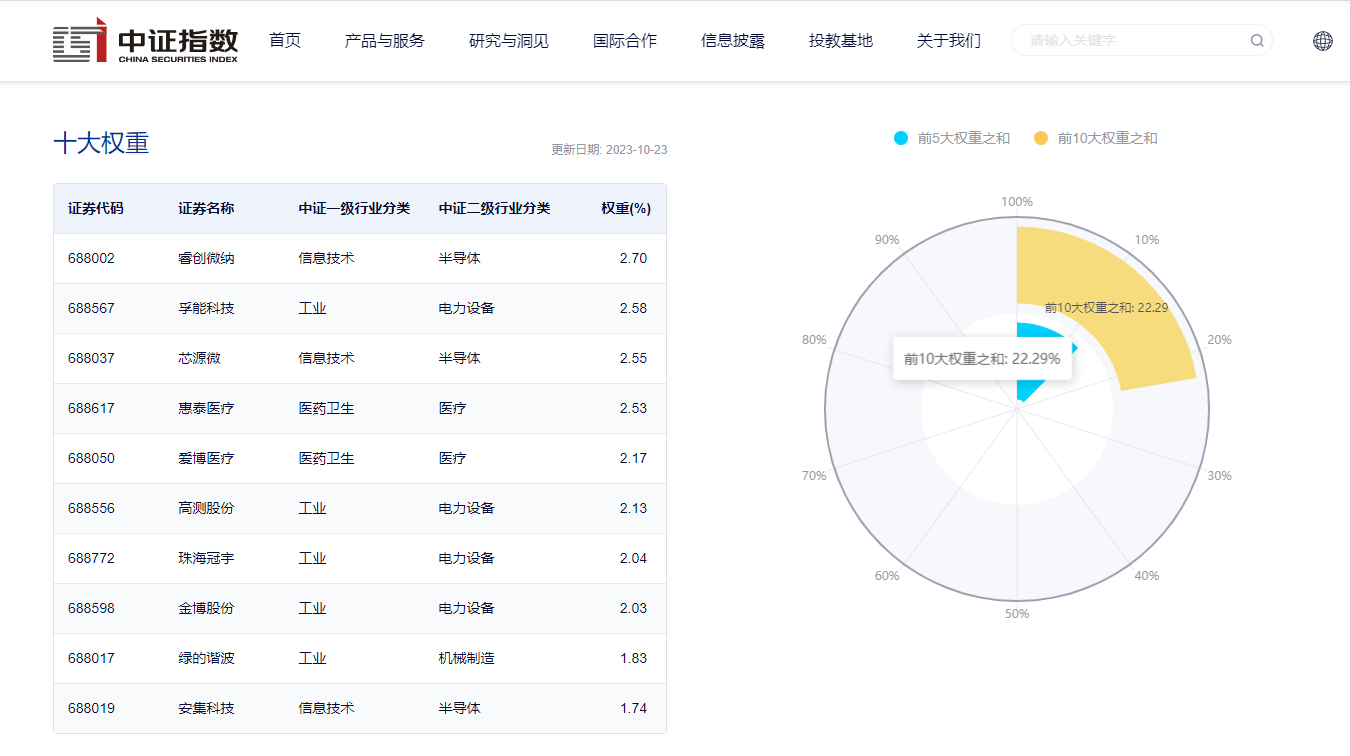Image resolution: width=1350 pixels, height=756 pixels.
Task: Open the 医药卫生 link for 惠泰医疗
Action: [x=325, y=407]
